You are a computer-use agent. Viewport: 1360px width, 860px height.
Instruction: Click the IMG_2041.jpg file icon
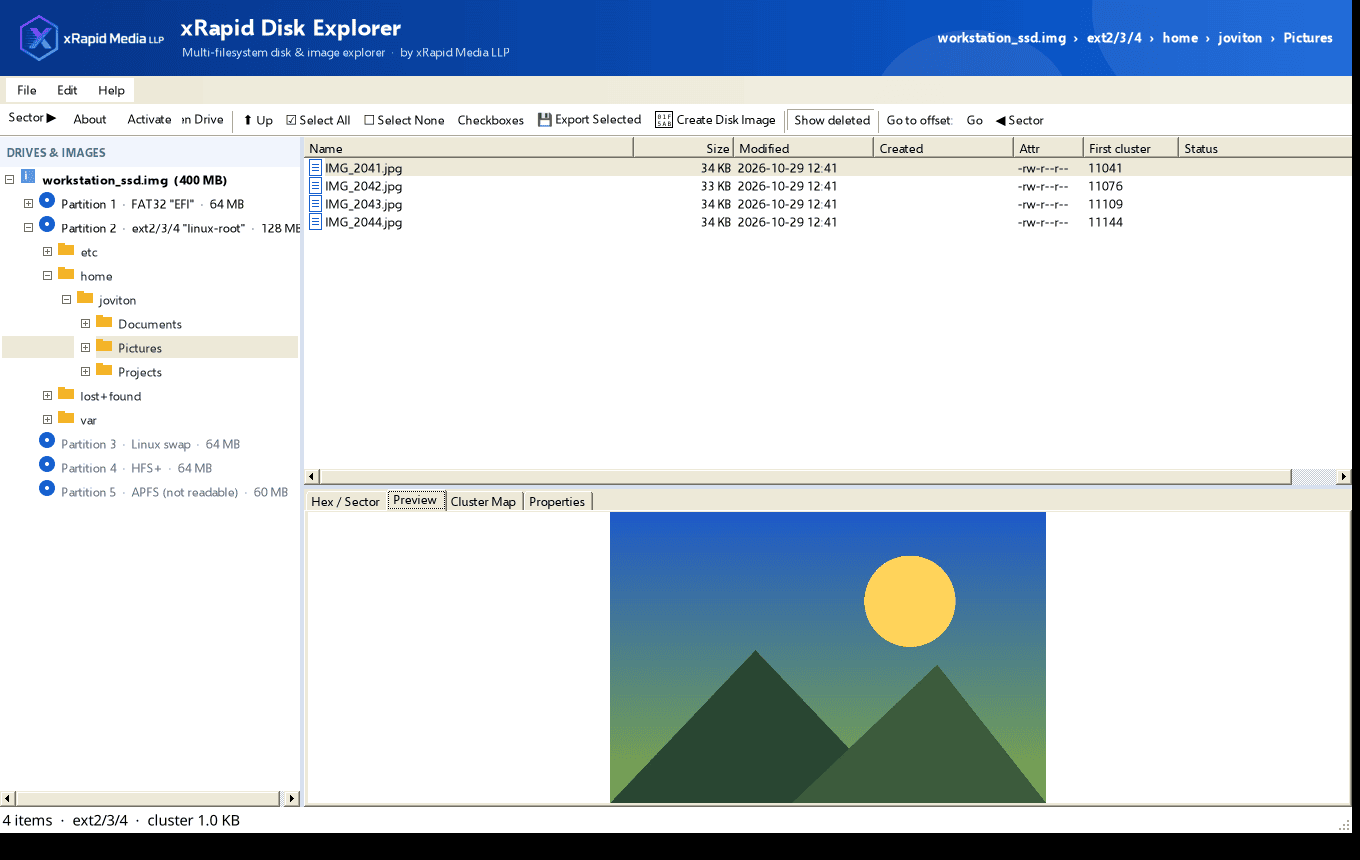coord(315,168)
